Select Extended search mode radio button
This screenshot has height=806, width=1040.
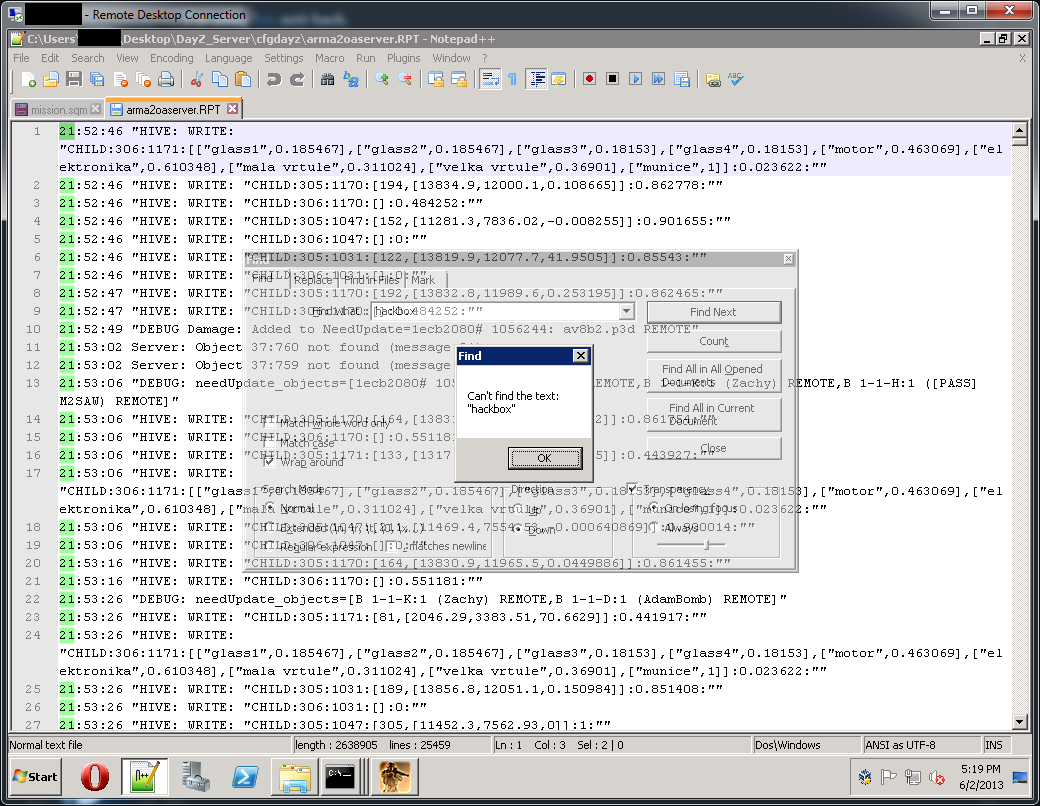[x=269, y=528]
